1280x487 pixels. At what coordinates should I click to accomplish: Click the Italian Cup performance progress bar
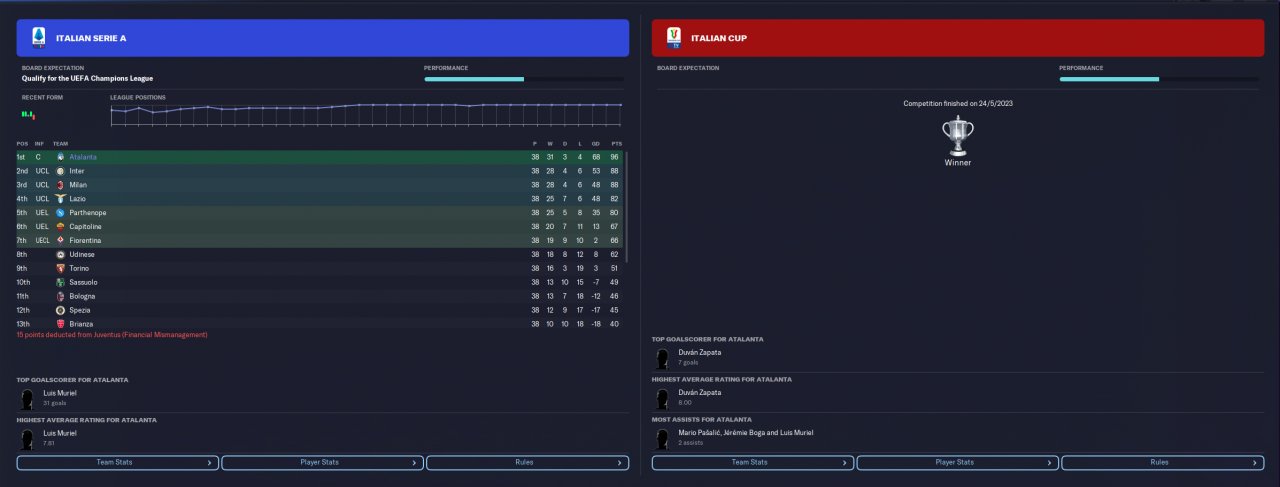(1159, 79)
